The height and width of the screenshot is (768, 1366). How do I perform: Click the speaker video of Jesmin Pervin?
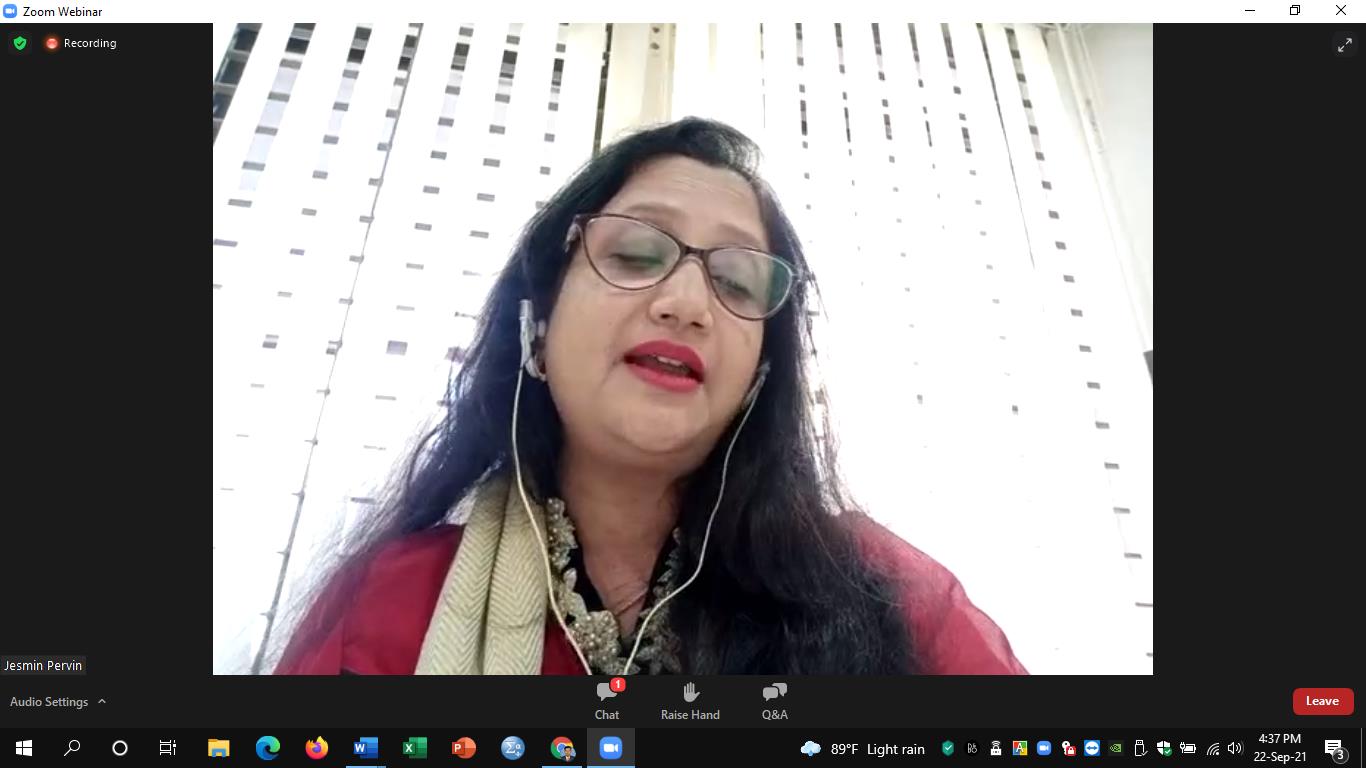point(683,349)
